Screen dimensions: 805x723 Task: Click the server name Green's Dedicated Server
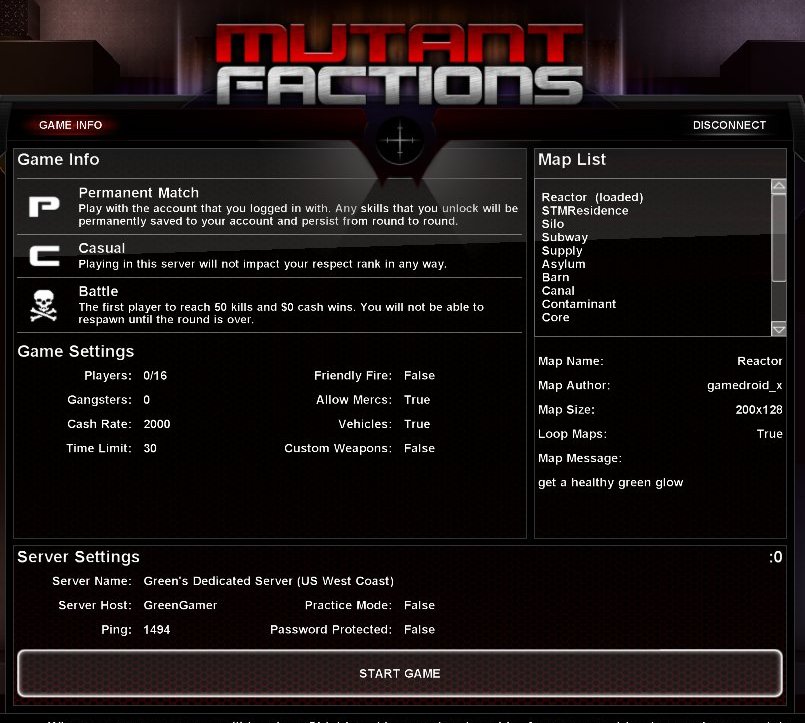coord(269,581)
